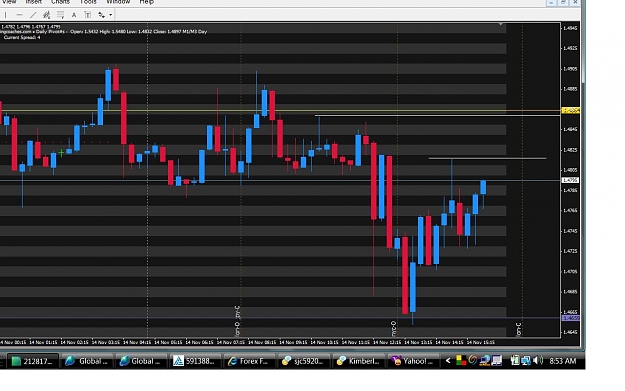Image resolution: width=625 pixels, height=391 pixels.
Task: Click the dual-computer network tray icon
Action: click(485, 361)
